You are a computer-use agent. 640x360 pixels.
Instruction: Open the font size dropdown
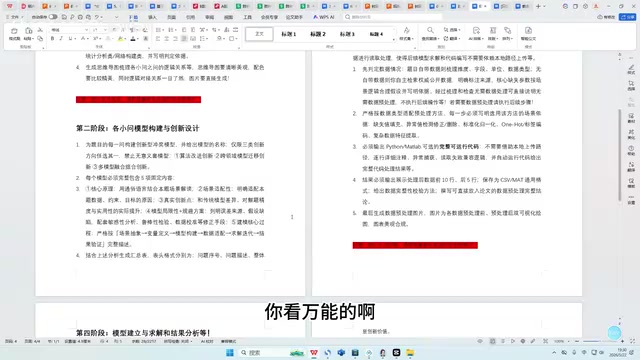tap(105, 30)
